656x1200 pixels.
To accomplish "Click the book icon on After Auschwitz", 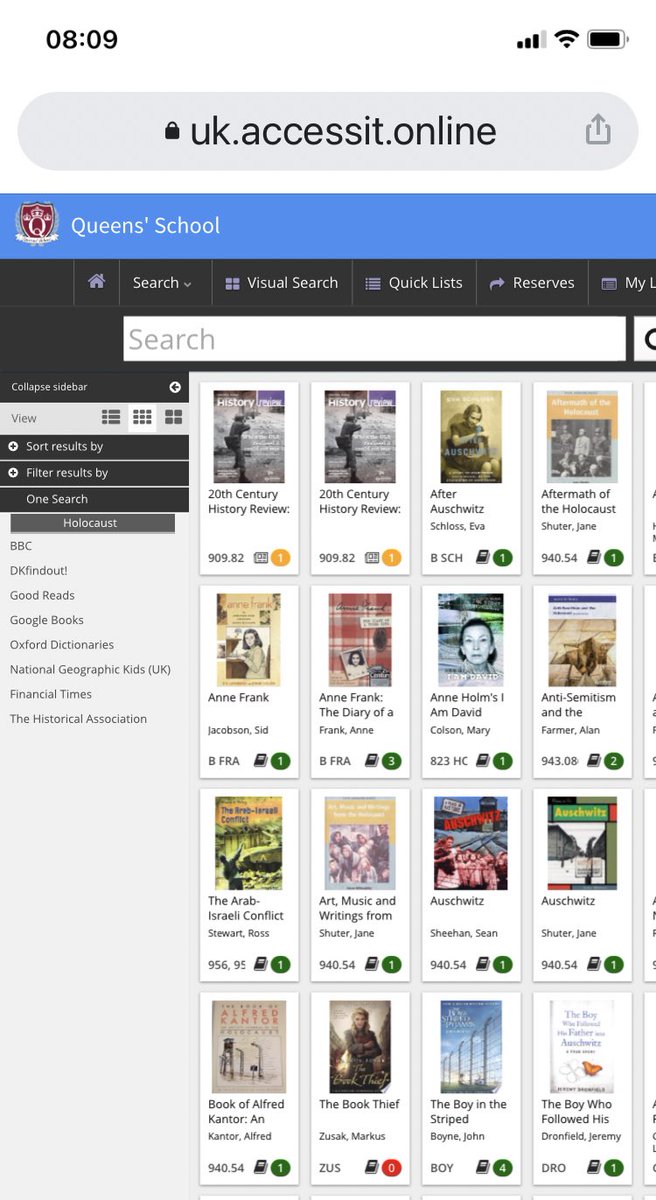I will (x=482, y=558).
